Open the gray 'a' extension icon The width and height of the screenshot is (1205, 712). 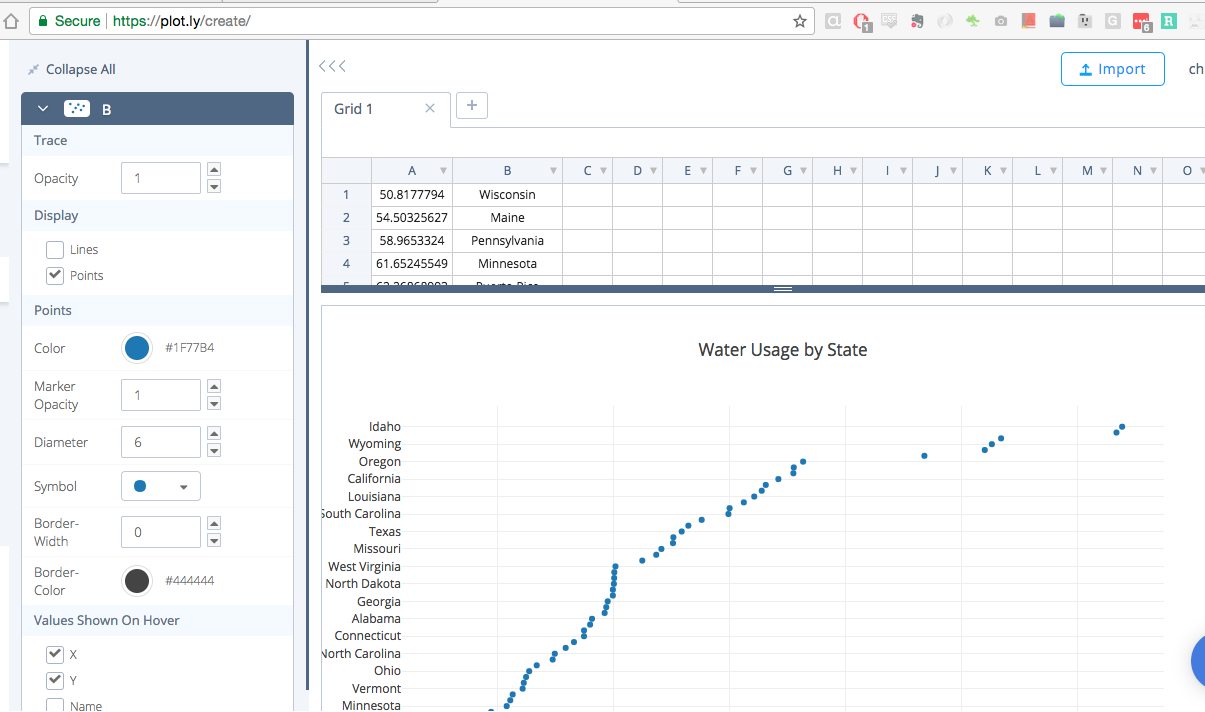tap(833, 20)
